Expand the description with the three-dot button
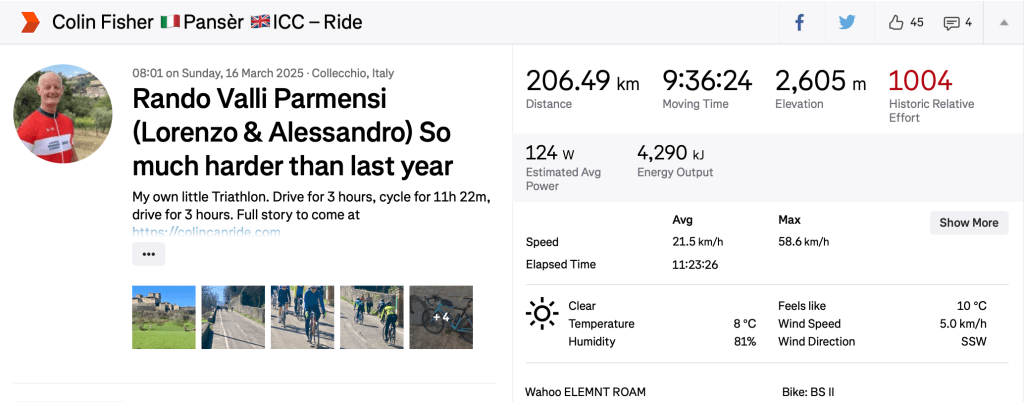 [148, 254]
